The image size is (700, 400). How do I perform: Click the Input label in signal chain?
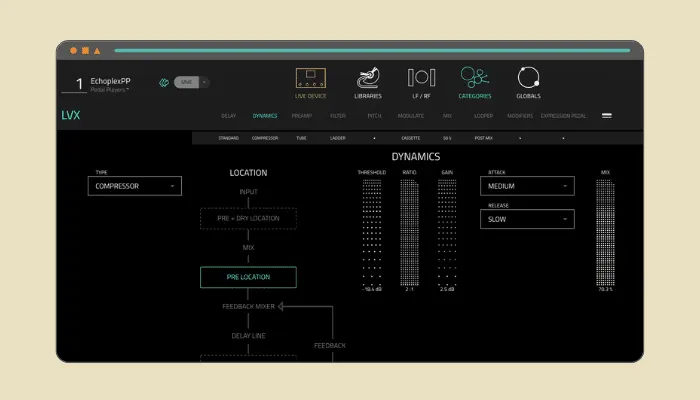tap(248, 192)
